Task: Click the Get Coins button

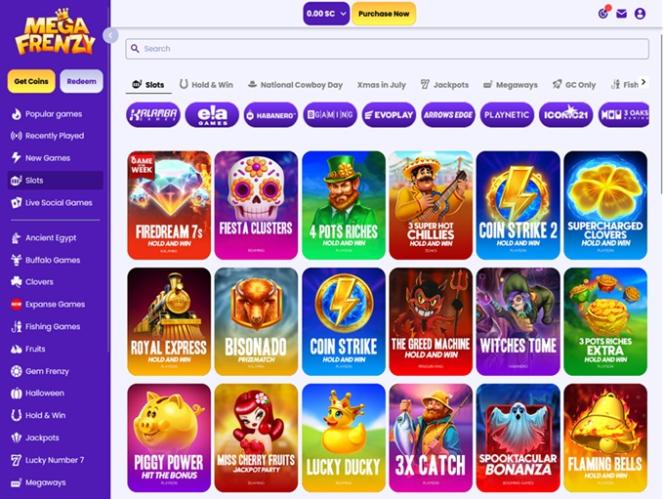Action: (31, 81)
